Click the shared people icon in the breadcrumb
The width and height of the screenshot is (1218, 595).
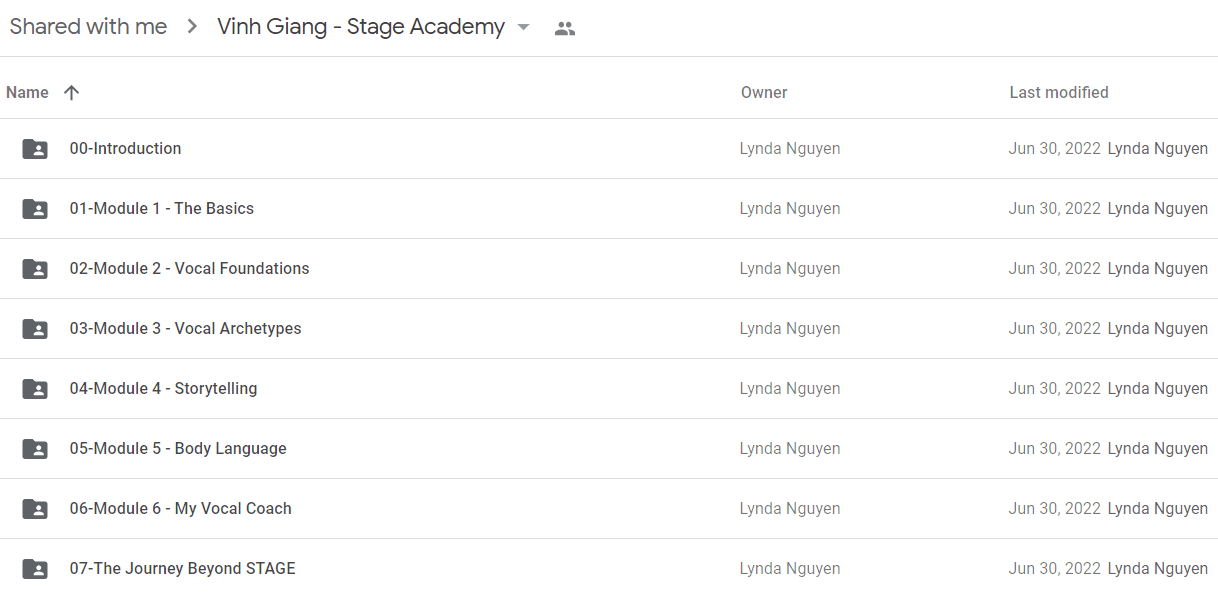click(x=565, y=29)
